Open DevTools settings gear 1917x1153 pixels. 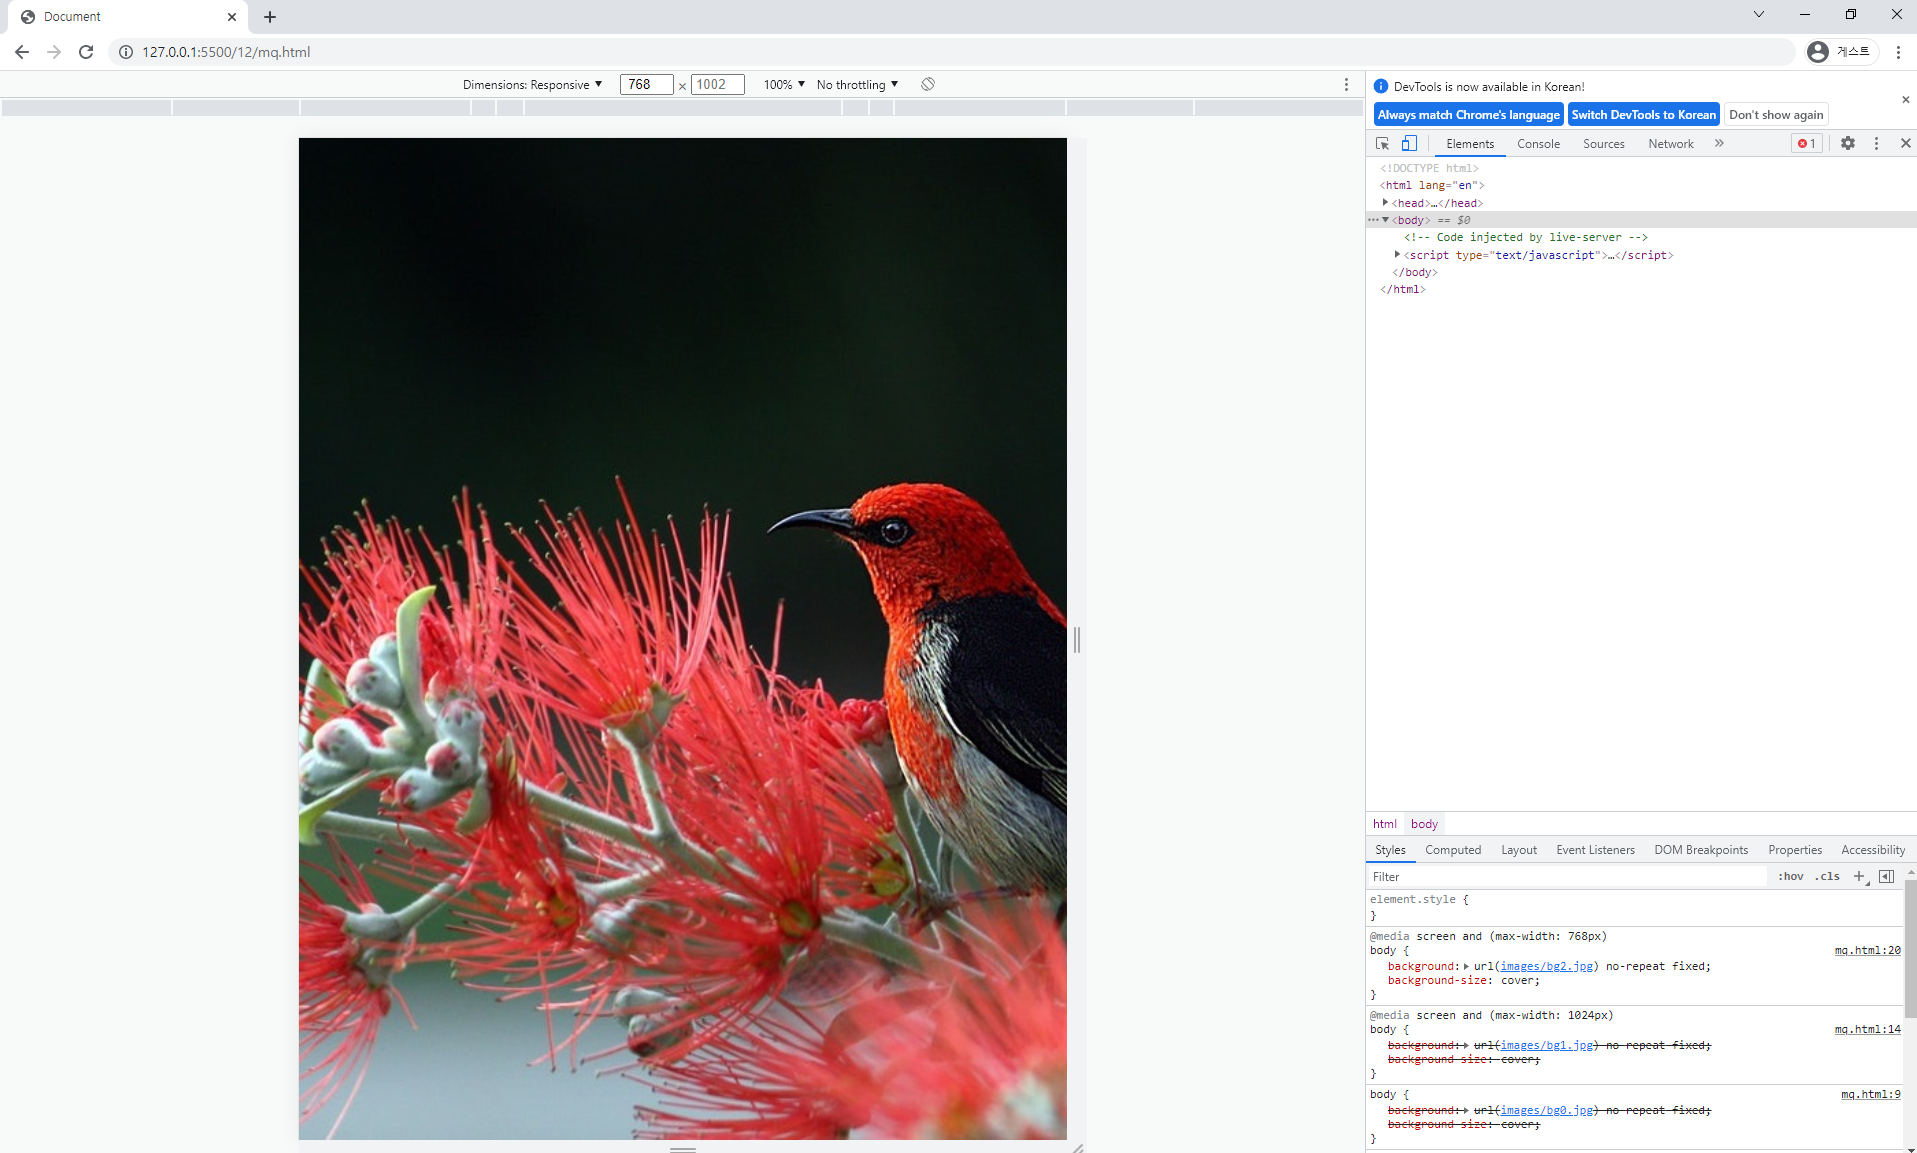click(x=1847, y=143)
